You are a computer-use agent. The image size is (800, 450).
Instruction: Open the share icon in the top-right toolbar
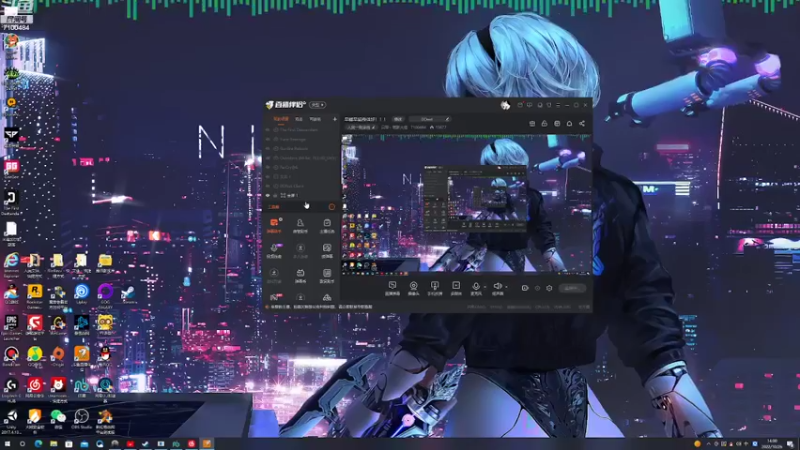tap(582, 123)
